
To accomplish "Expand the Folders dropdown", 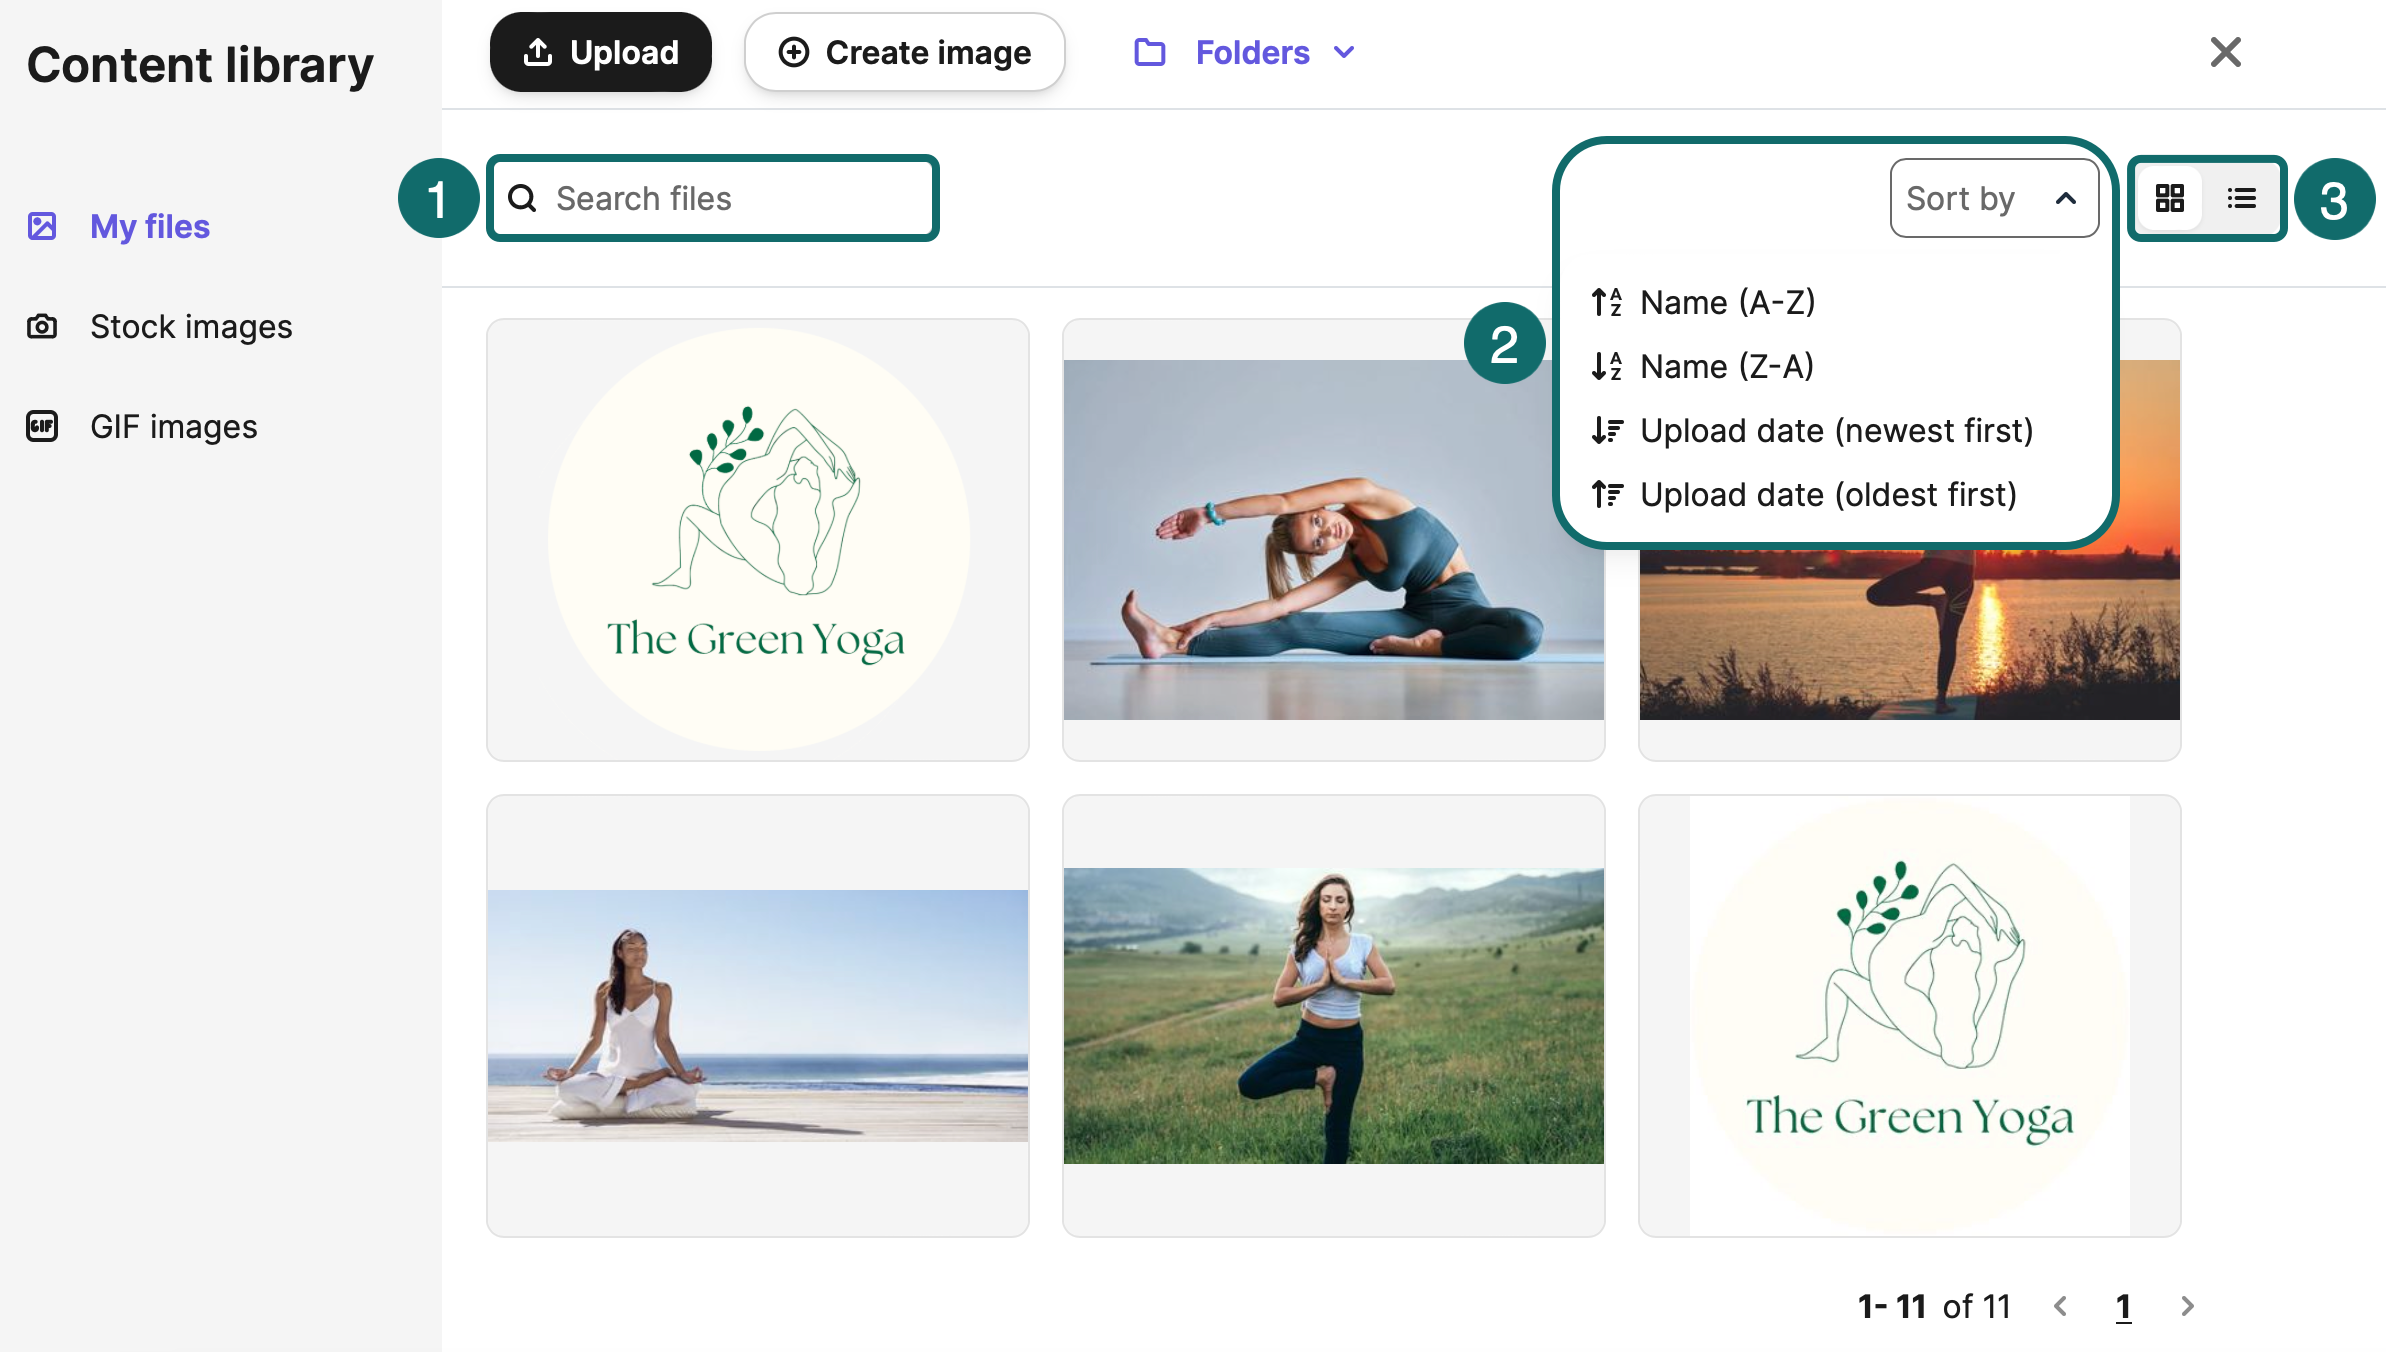I will click(x=1245, y=52).
